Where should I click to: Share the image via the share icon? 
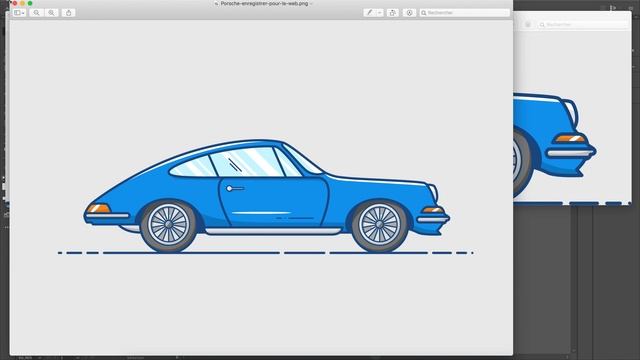[x=69, y=13]
